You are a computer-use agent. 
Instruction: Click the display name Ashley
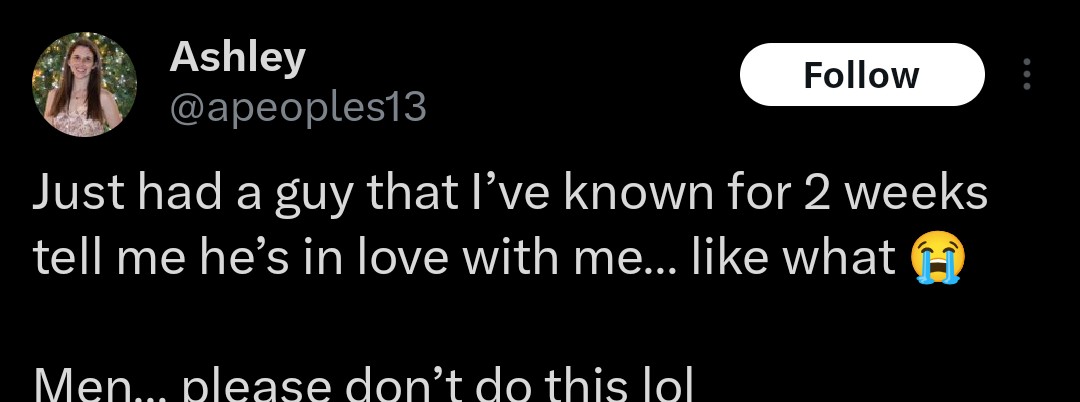[237, 58]
